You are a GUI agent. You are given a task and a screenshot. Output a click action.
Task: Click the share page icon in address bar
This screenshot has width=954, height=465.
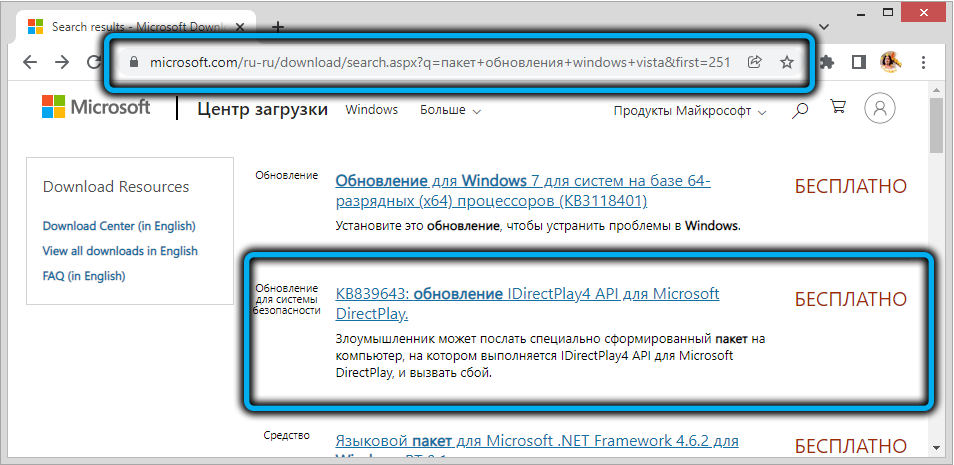pos(755,62)
